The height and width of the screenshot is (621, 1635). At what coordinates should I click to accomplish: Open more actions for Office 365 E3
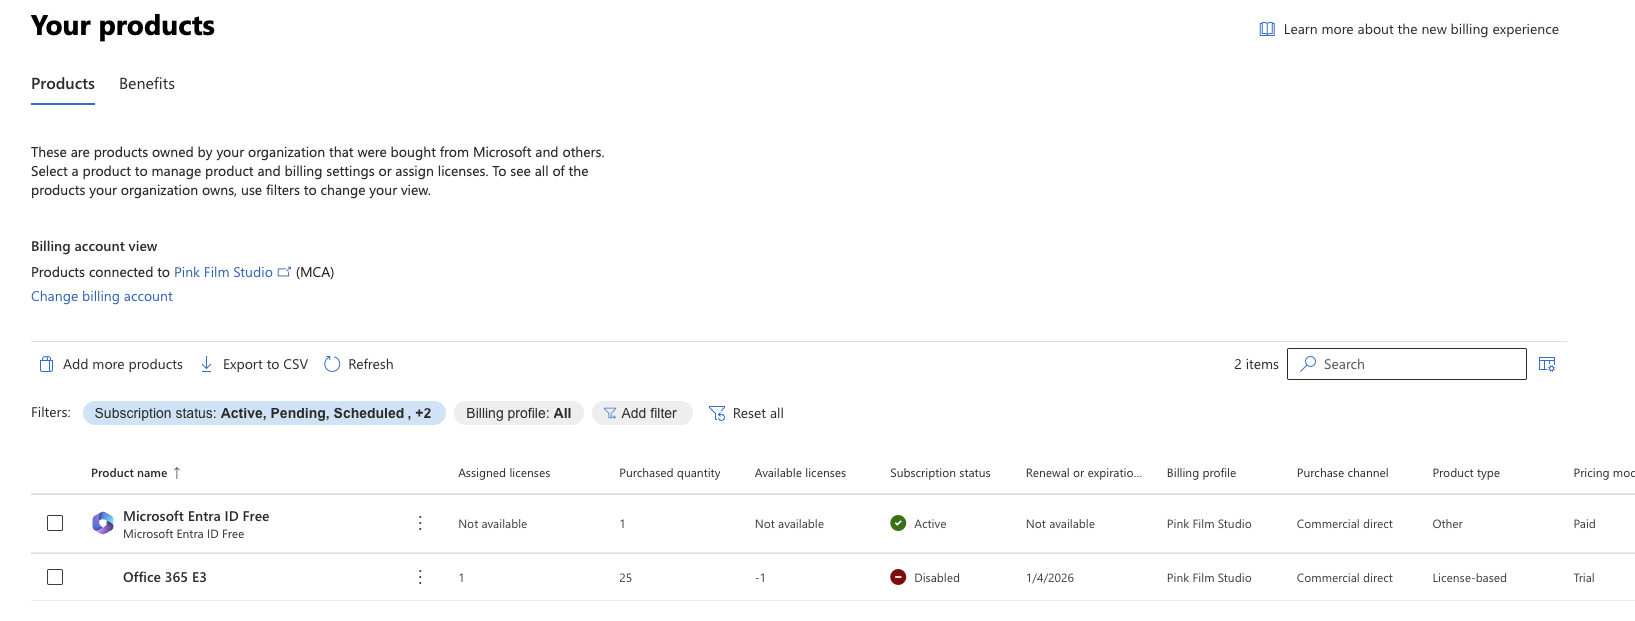[x=420, y=577]
